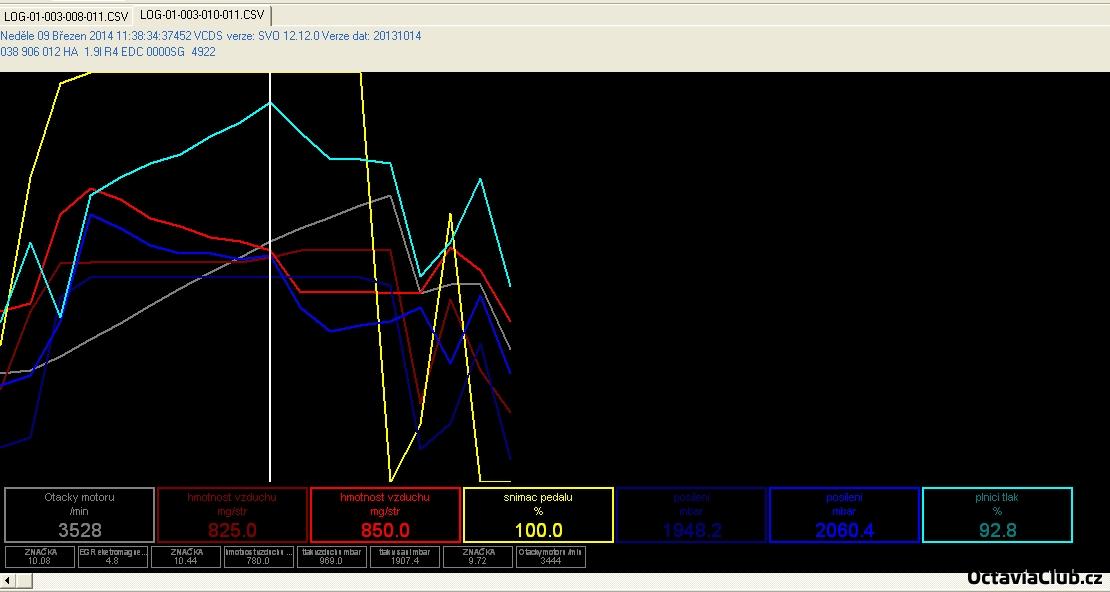Viewport: 1110px width, 592px height.
Task: Click the left arrow of horizontal scrollbar
Action: (8, 580)
